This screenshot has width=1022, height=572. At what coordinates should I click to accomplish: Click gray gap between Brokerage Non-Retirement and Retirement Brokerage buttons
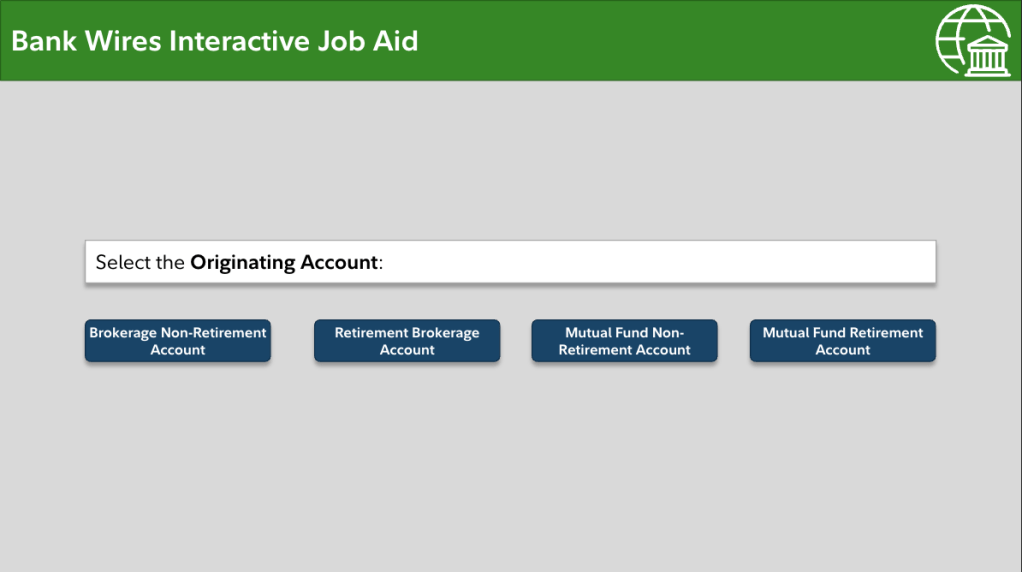tap(292, 341)
